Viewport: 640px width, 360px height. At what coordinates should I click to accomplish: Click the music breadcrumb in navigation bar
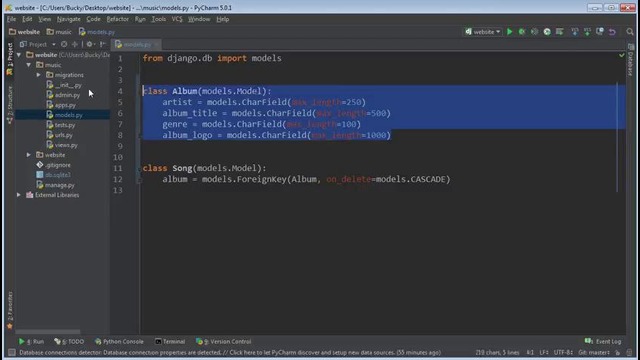[59, 32]
